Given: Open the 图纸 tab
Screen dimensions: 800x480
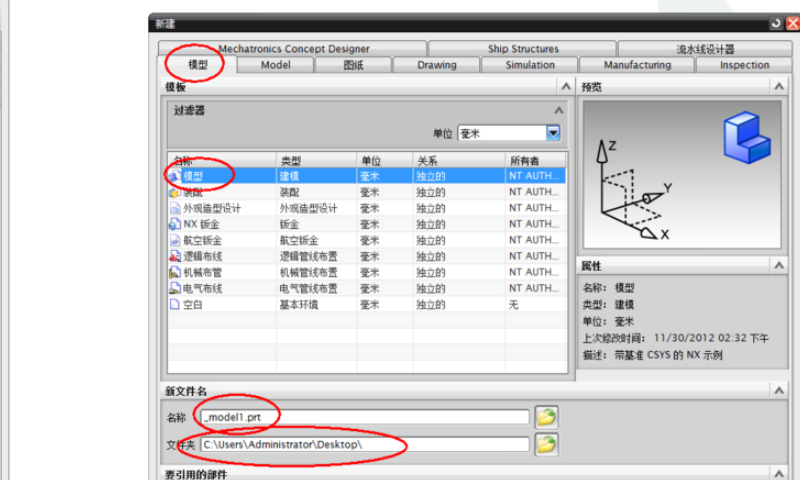Looking at the screenshot, I should point(353,65).
